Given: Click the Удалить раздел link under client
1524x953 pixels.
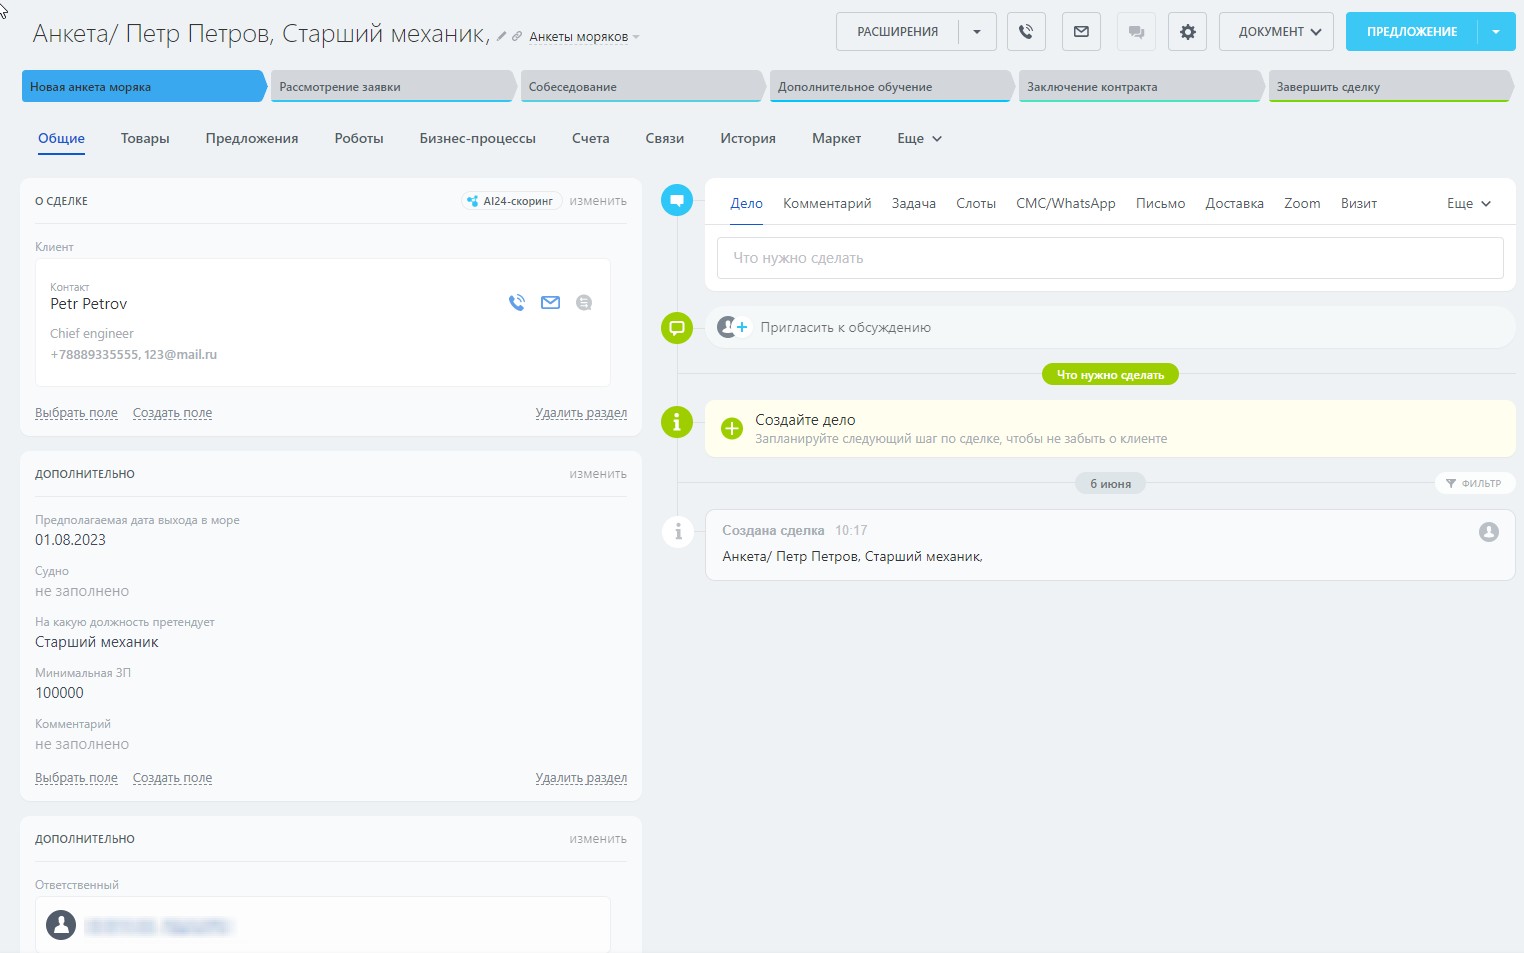Looking at the screenshot, I should coord(581,413).
